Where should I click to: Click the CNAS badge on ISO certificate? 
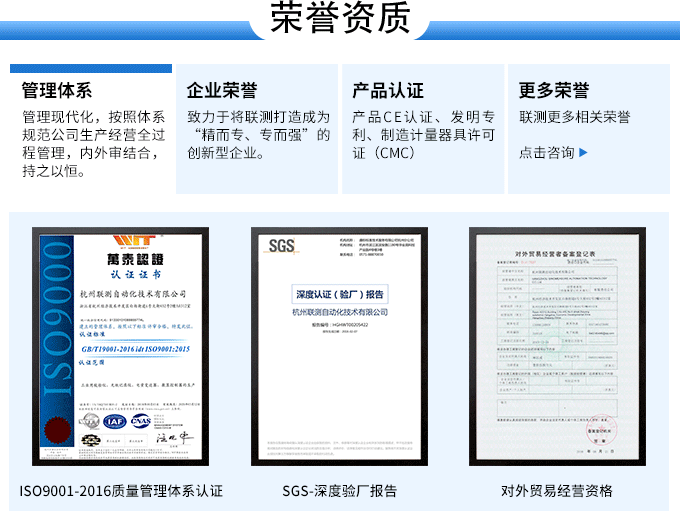[x=141, y=421]
